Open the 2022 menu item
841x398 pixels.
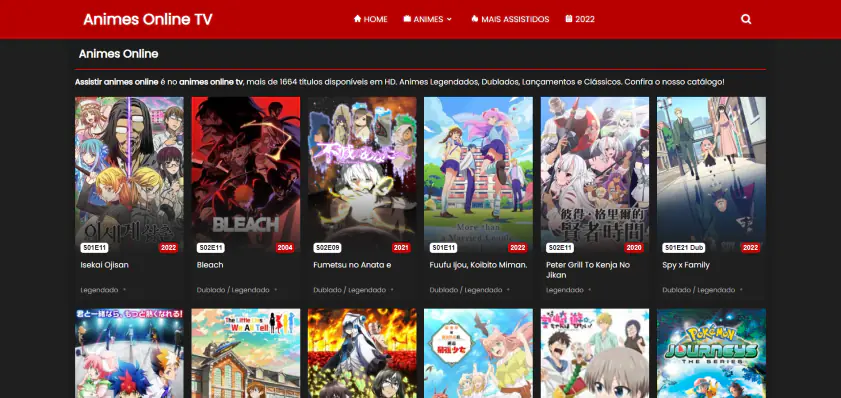[x=580, y=19]
